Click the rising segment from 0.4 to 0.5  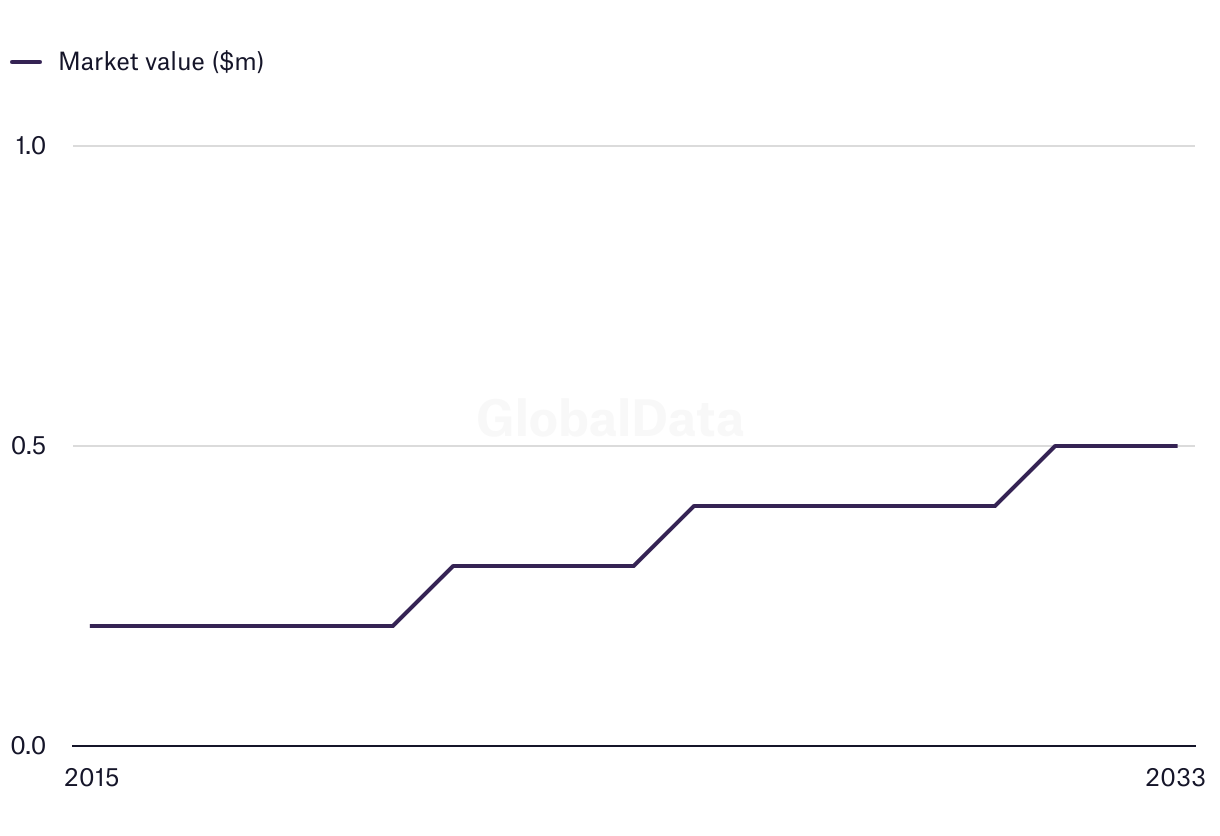coord(1026,476)
